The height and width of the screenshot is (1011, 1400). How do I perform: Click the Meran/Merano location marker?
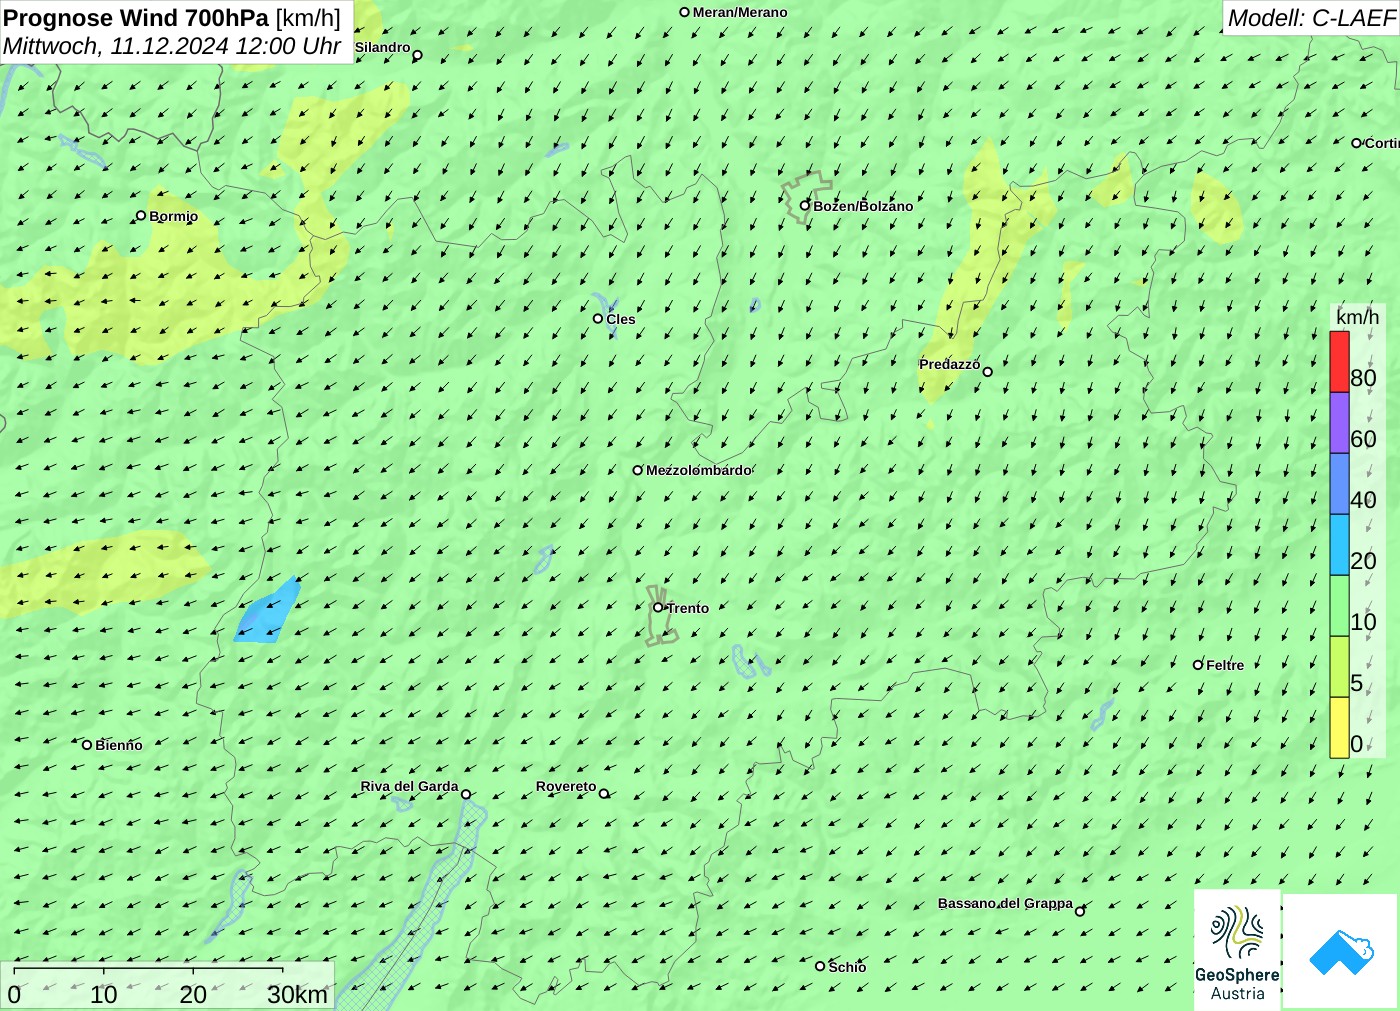pos(685,13)
